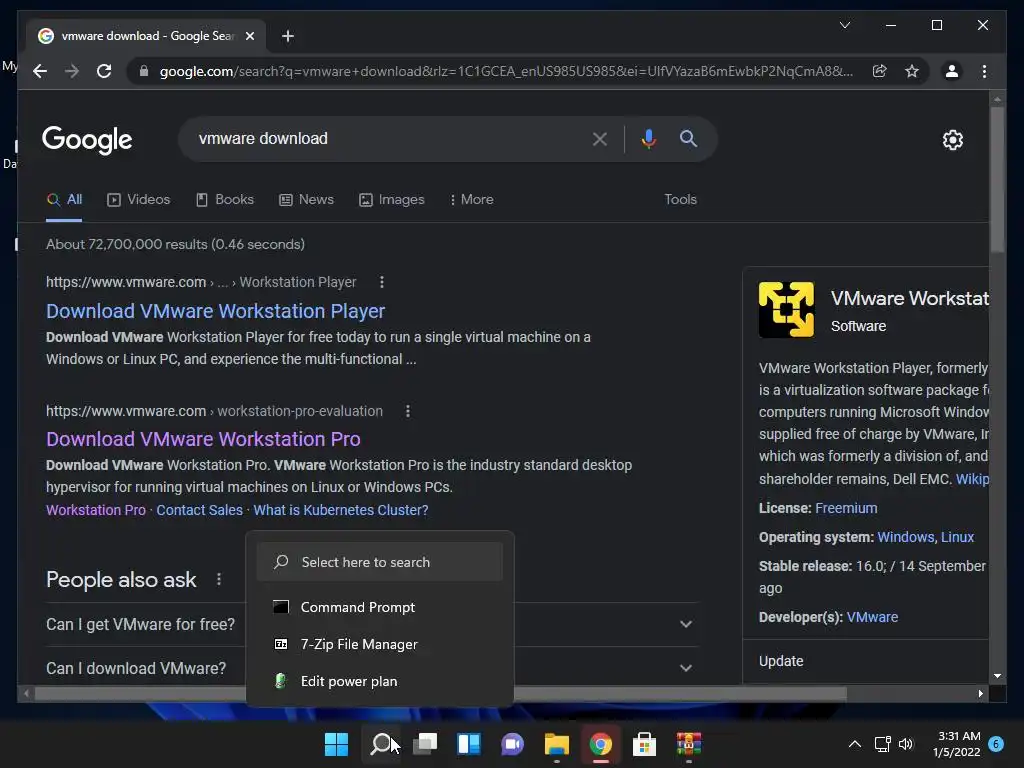Viewport: 1024px width, 768px height.
Task: Open Command Prompt from search flyout
Action: click(x=379, y=607)
